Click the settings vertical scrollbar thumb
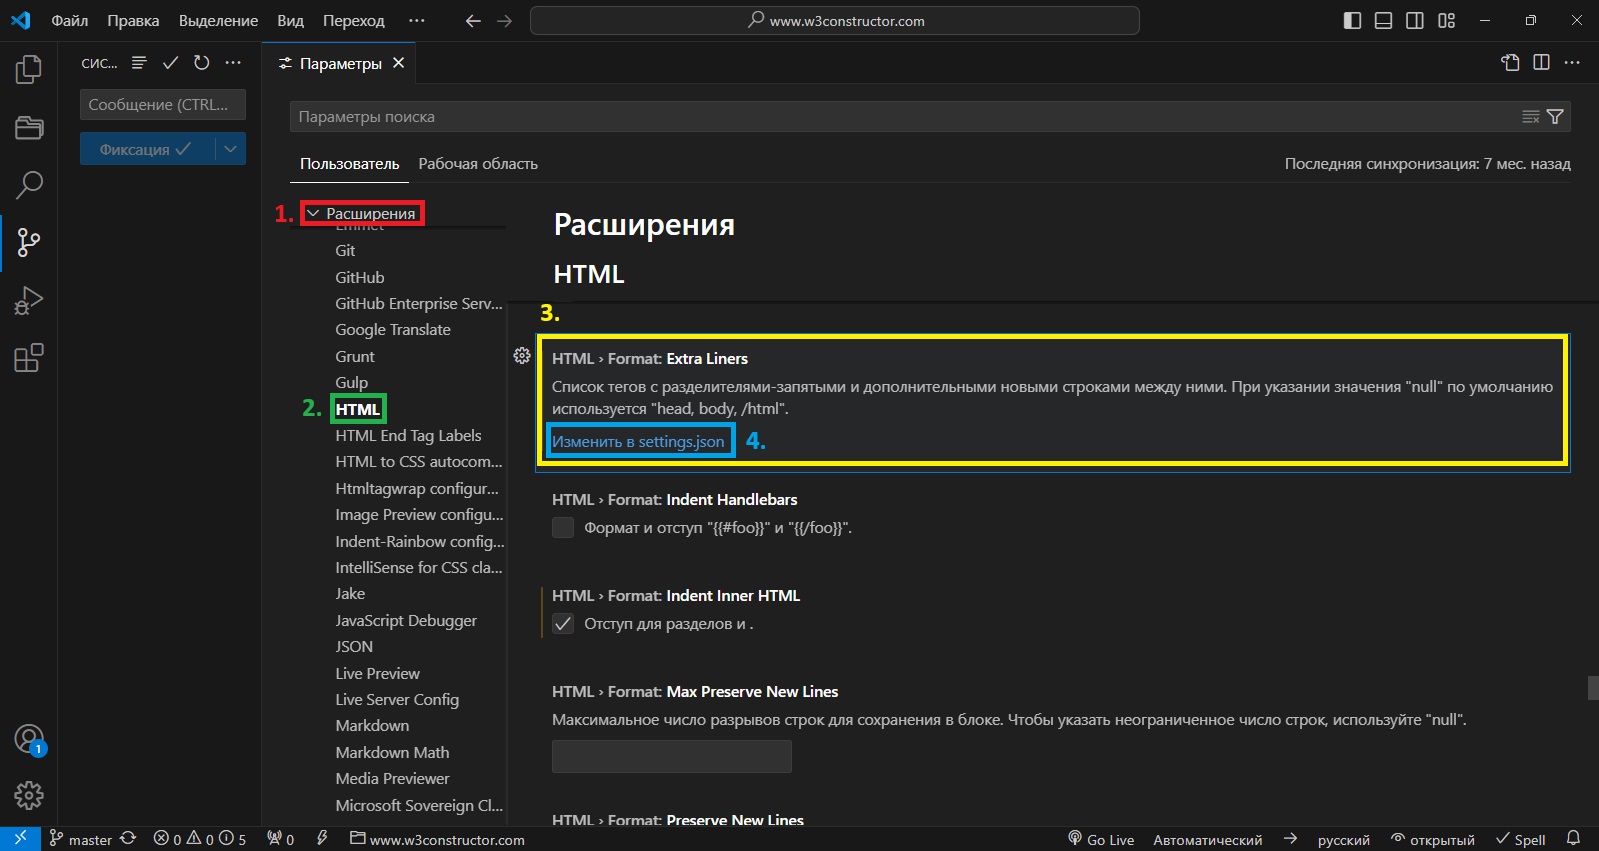 coord(1593,688)
